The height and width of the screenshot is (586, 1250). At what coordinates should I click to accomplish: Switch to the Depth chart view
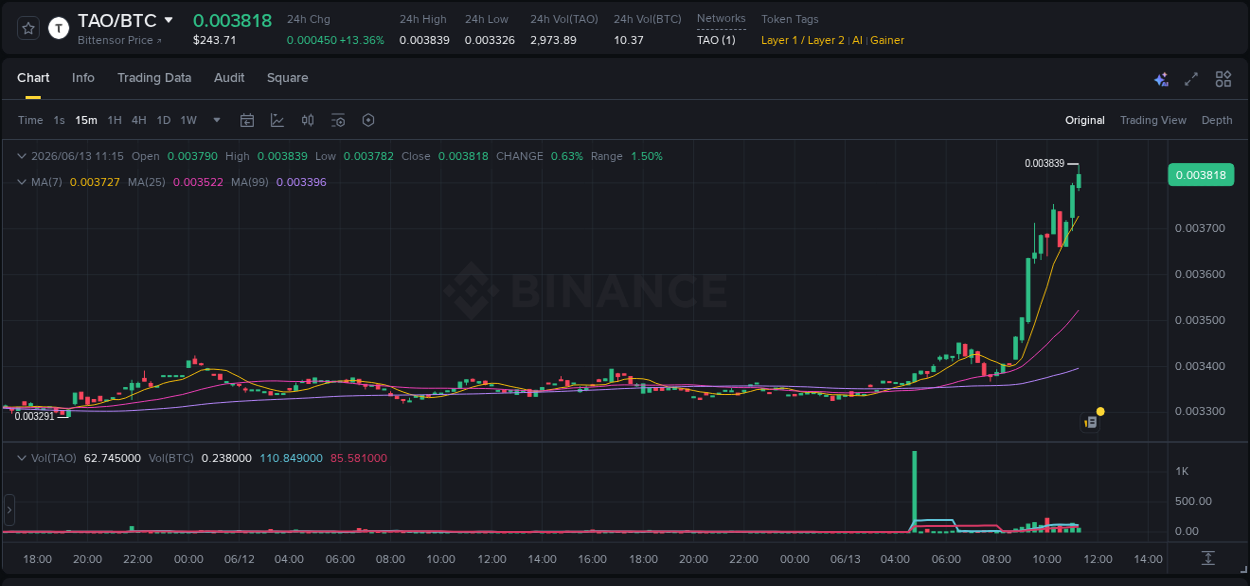tap(1217, 120)
